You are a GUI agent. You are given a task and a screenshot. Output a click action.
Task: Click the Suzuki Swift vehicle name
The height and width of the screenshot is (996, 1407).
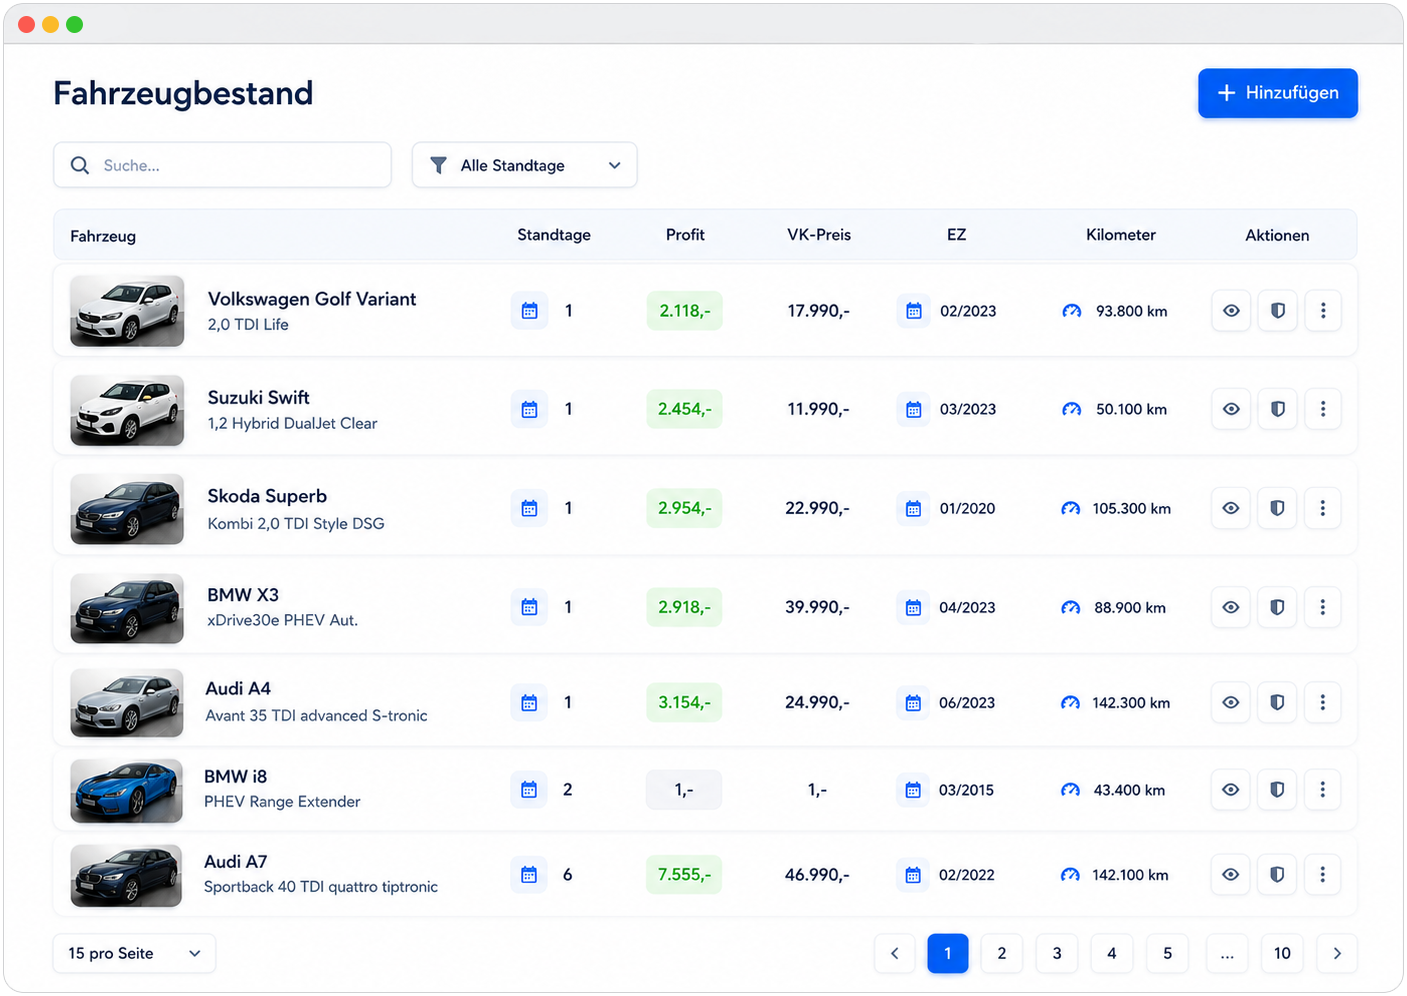259,398
